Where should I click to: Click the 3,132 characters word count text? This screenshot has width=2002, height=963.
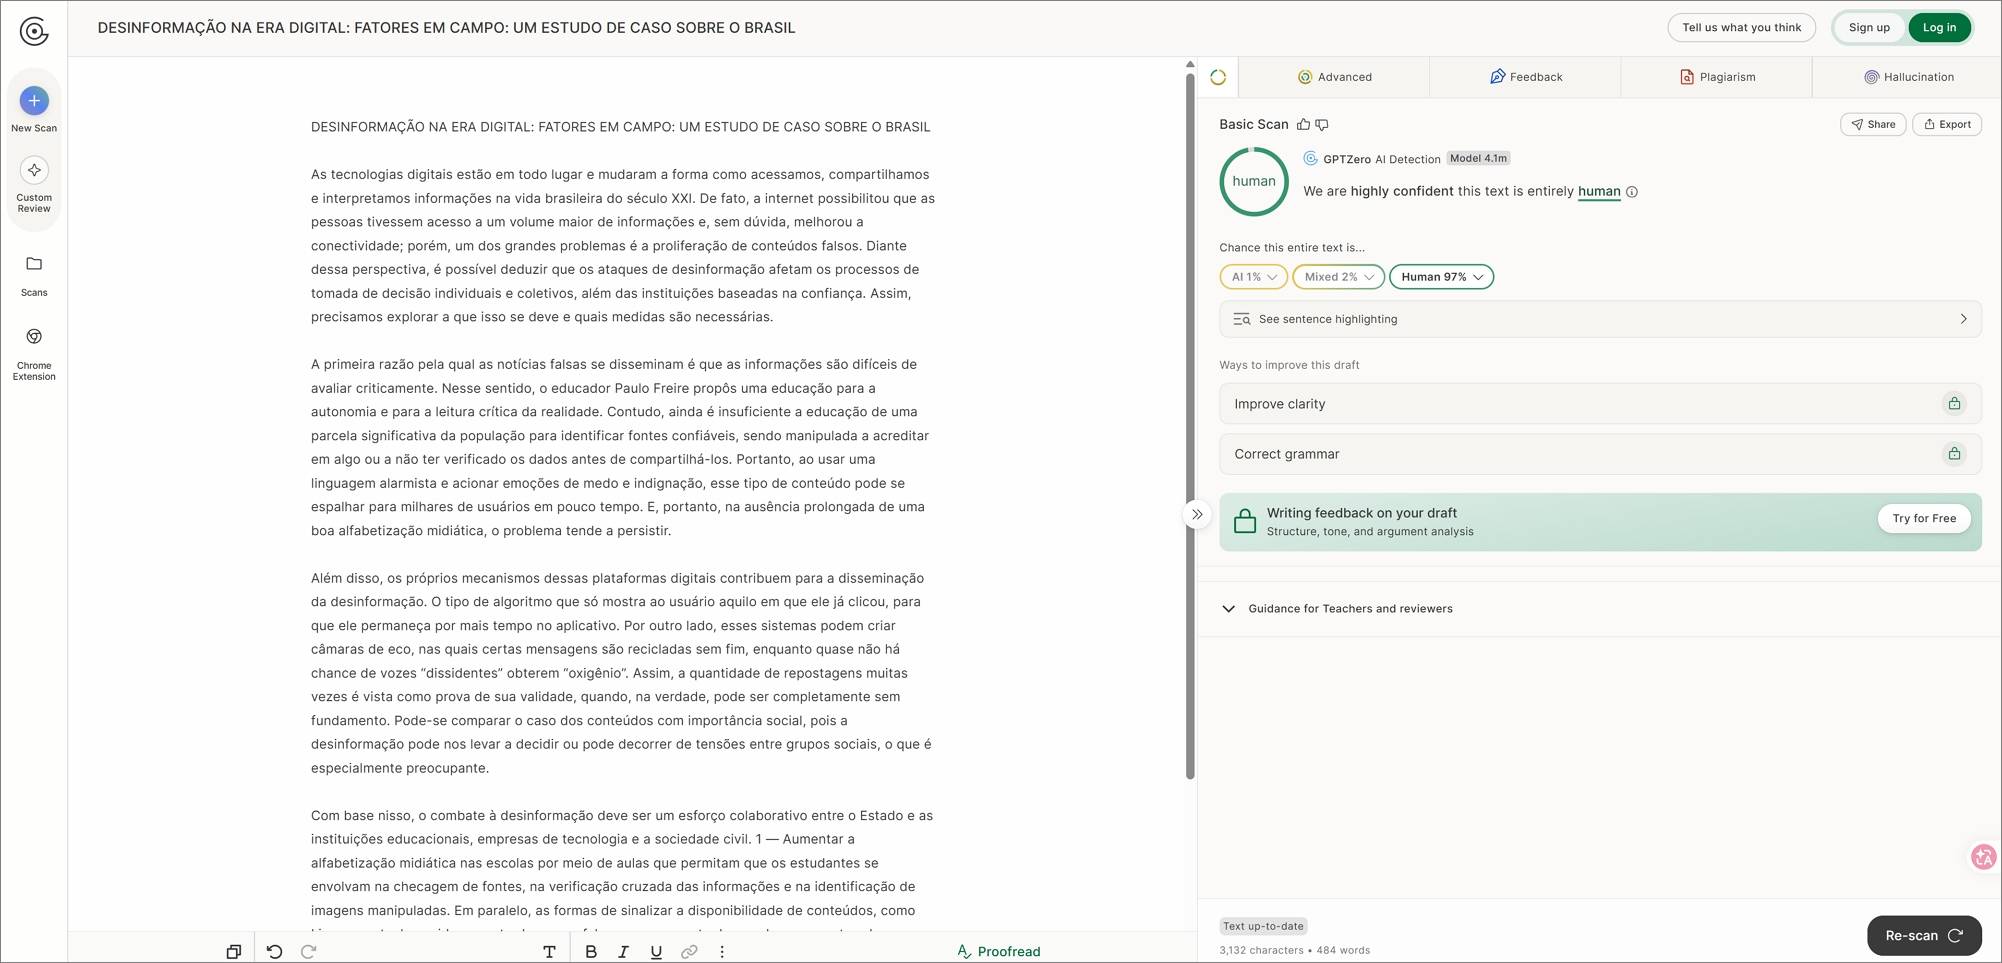point(1294,951)
